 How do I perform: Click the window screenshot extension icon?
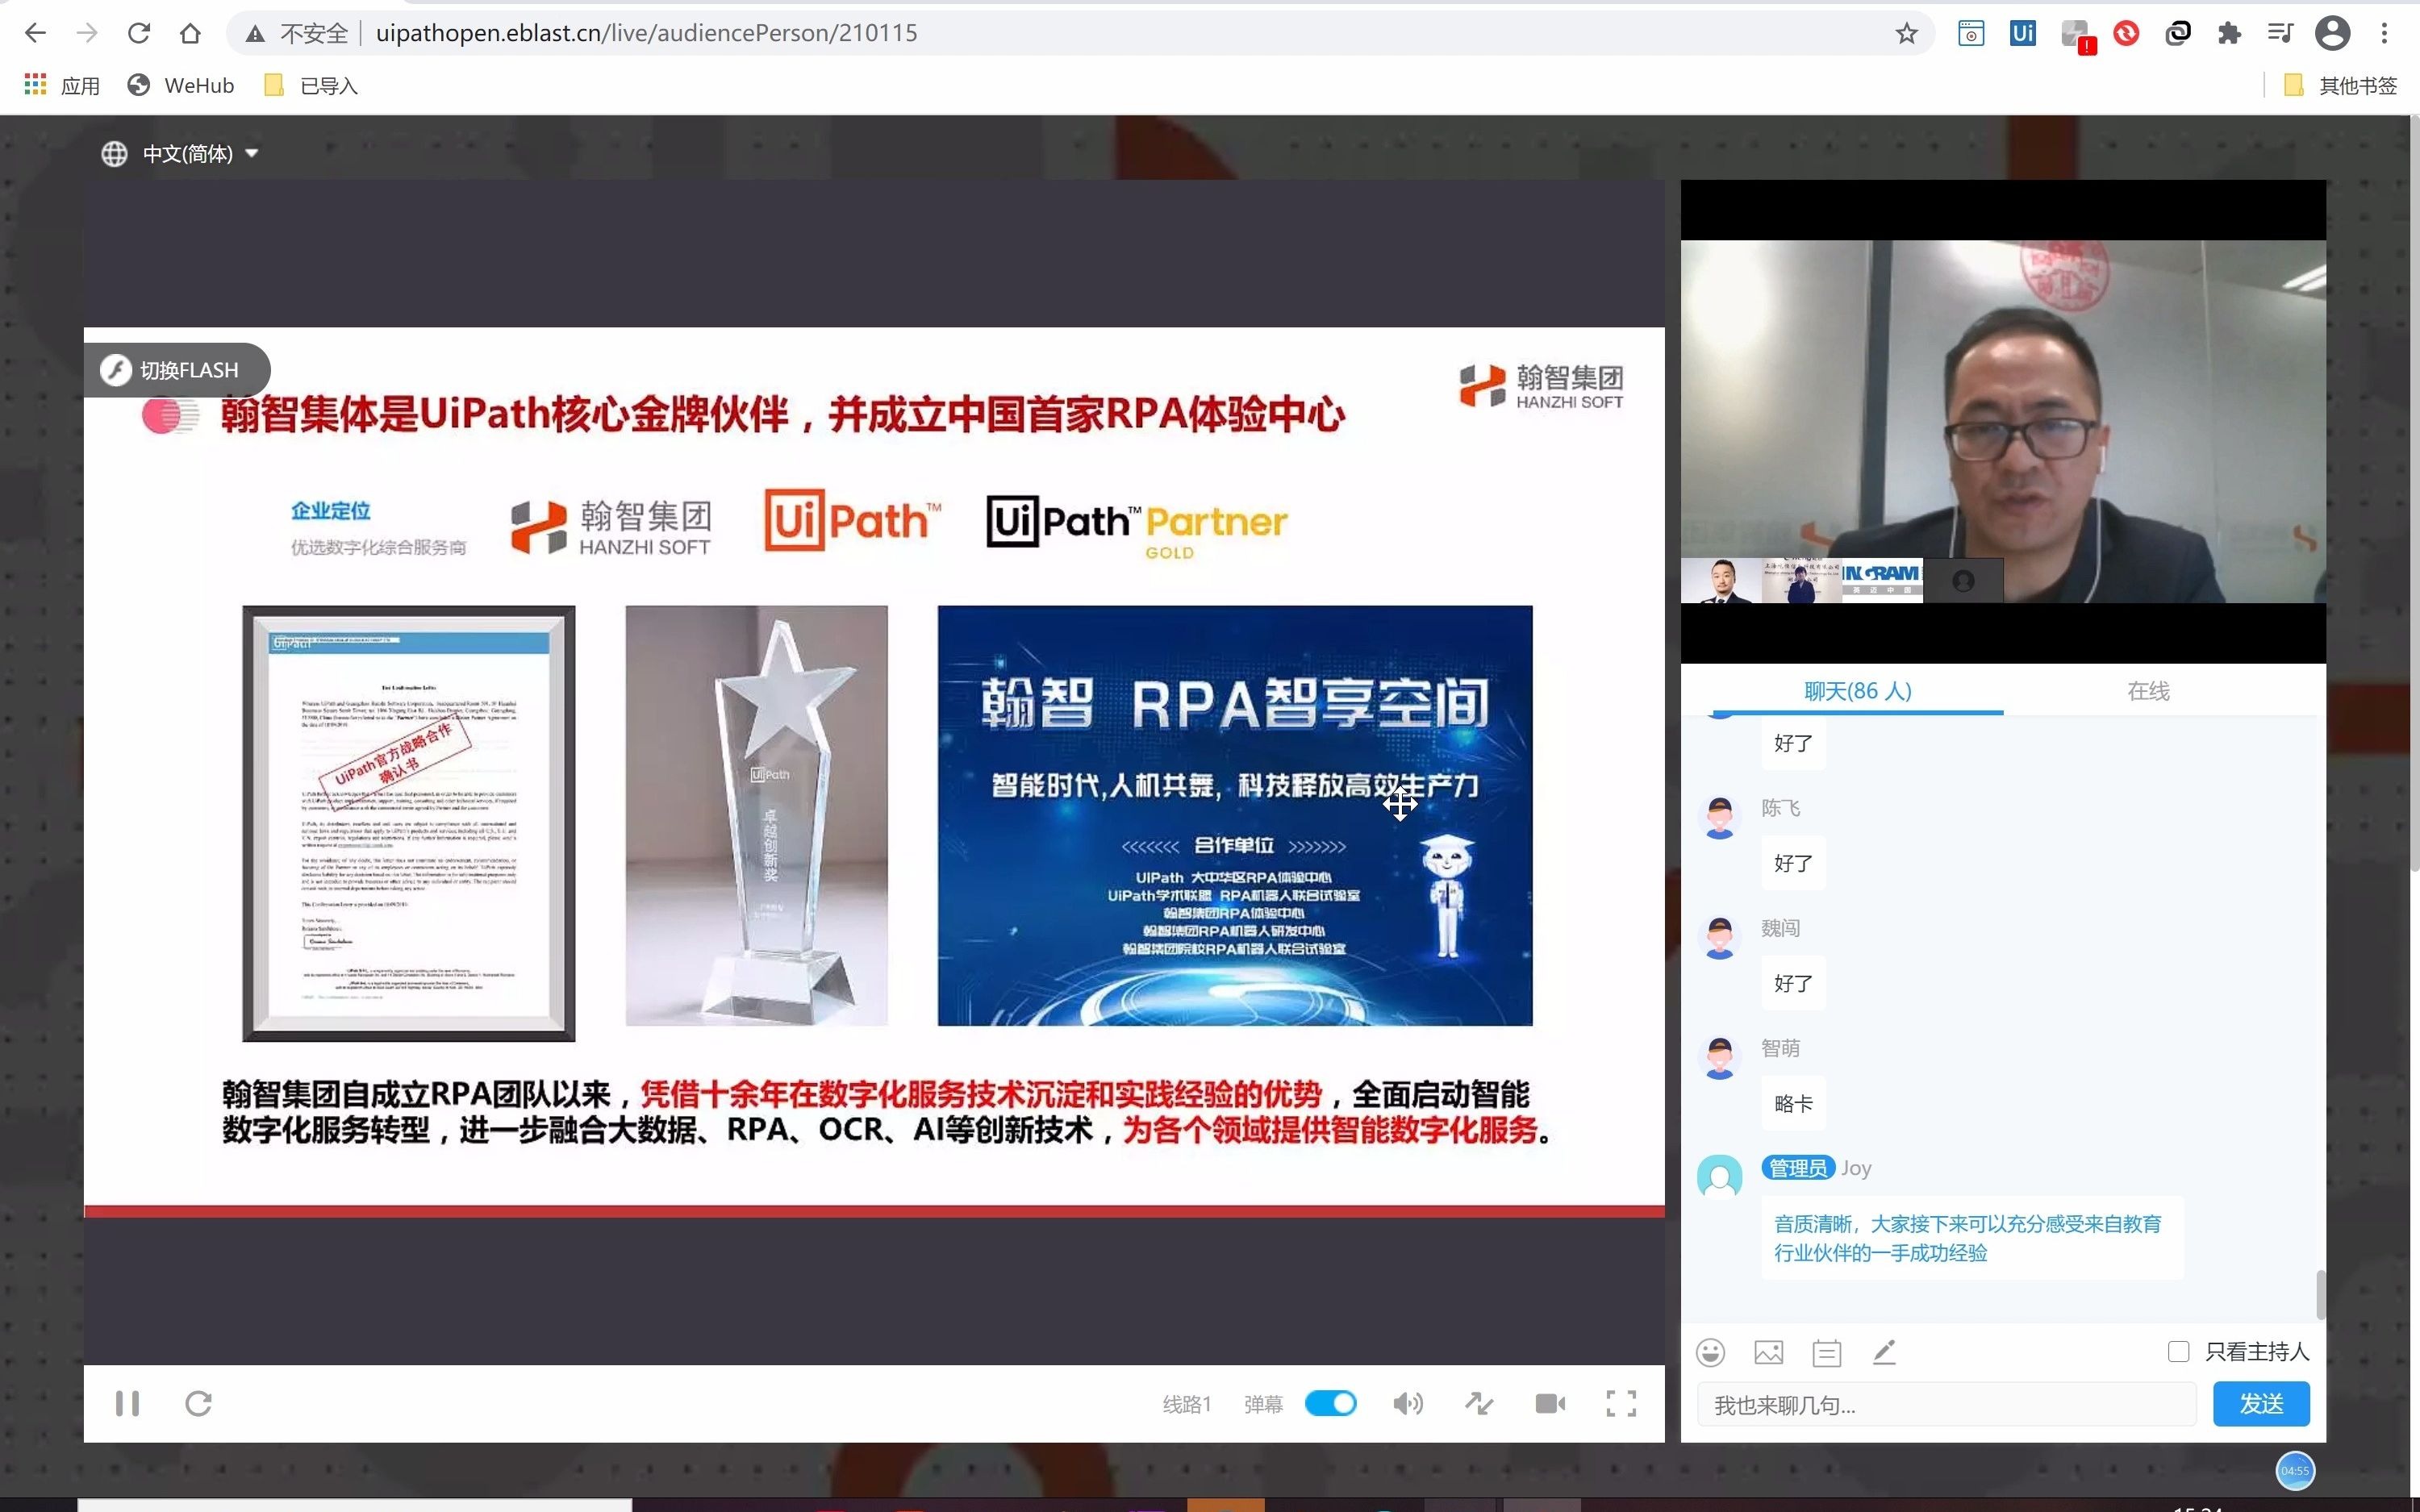pos(1970,33)
